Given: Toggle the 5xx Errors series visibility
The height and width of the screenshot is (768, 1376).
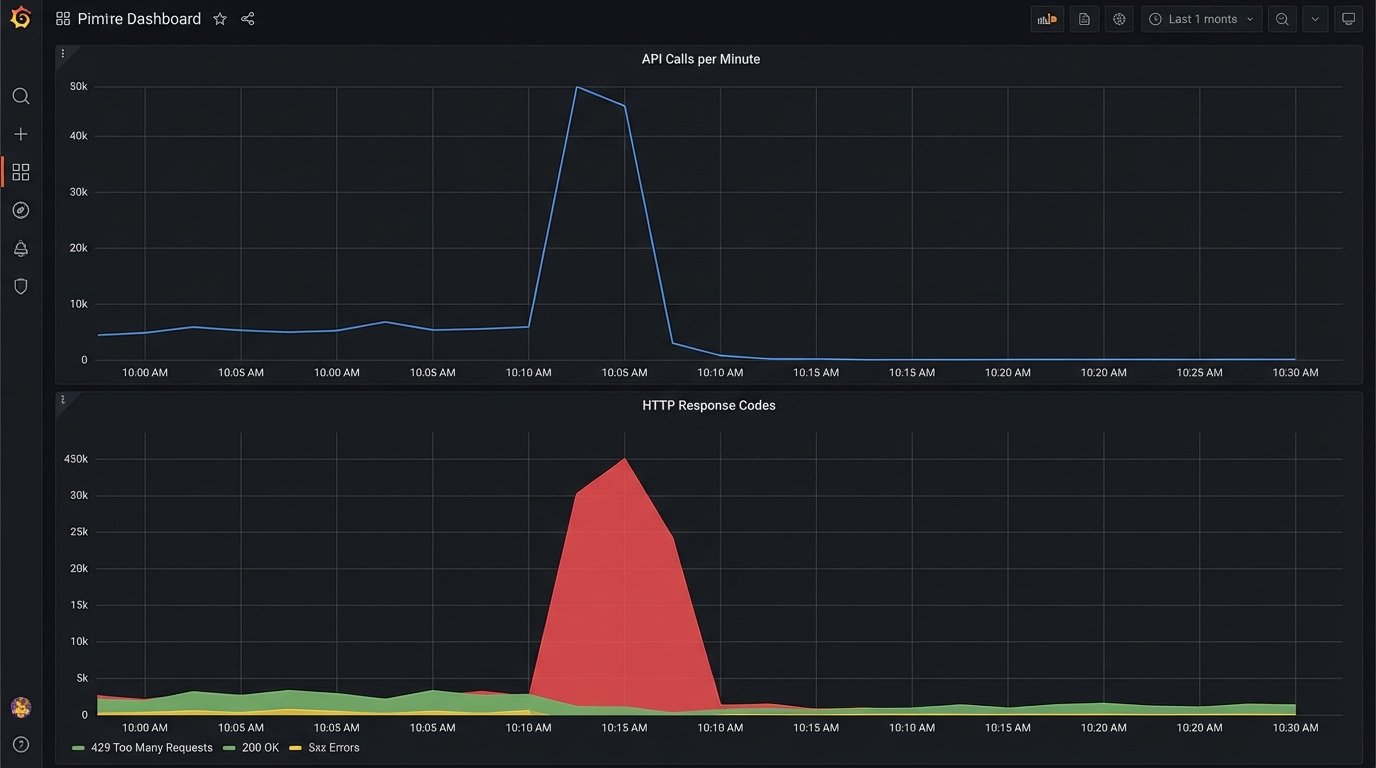Looking at the screenshot, I should [336, 747].
